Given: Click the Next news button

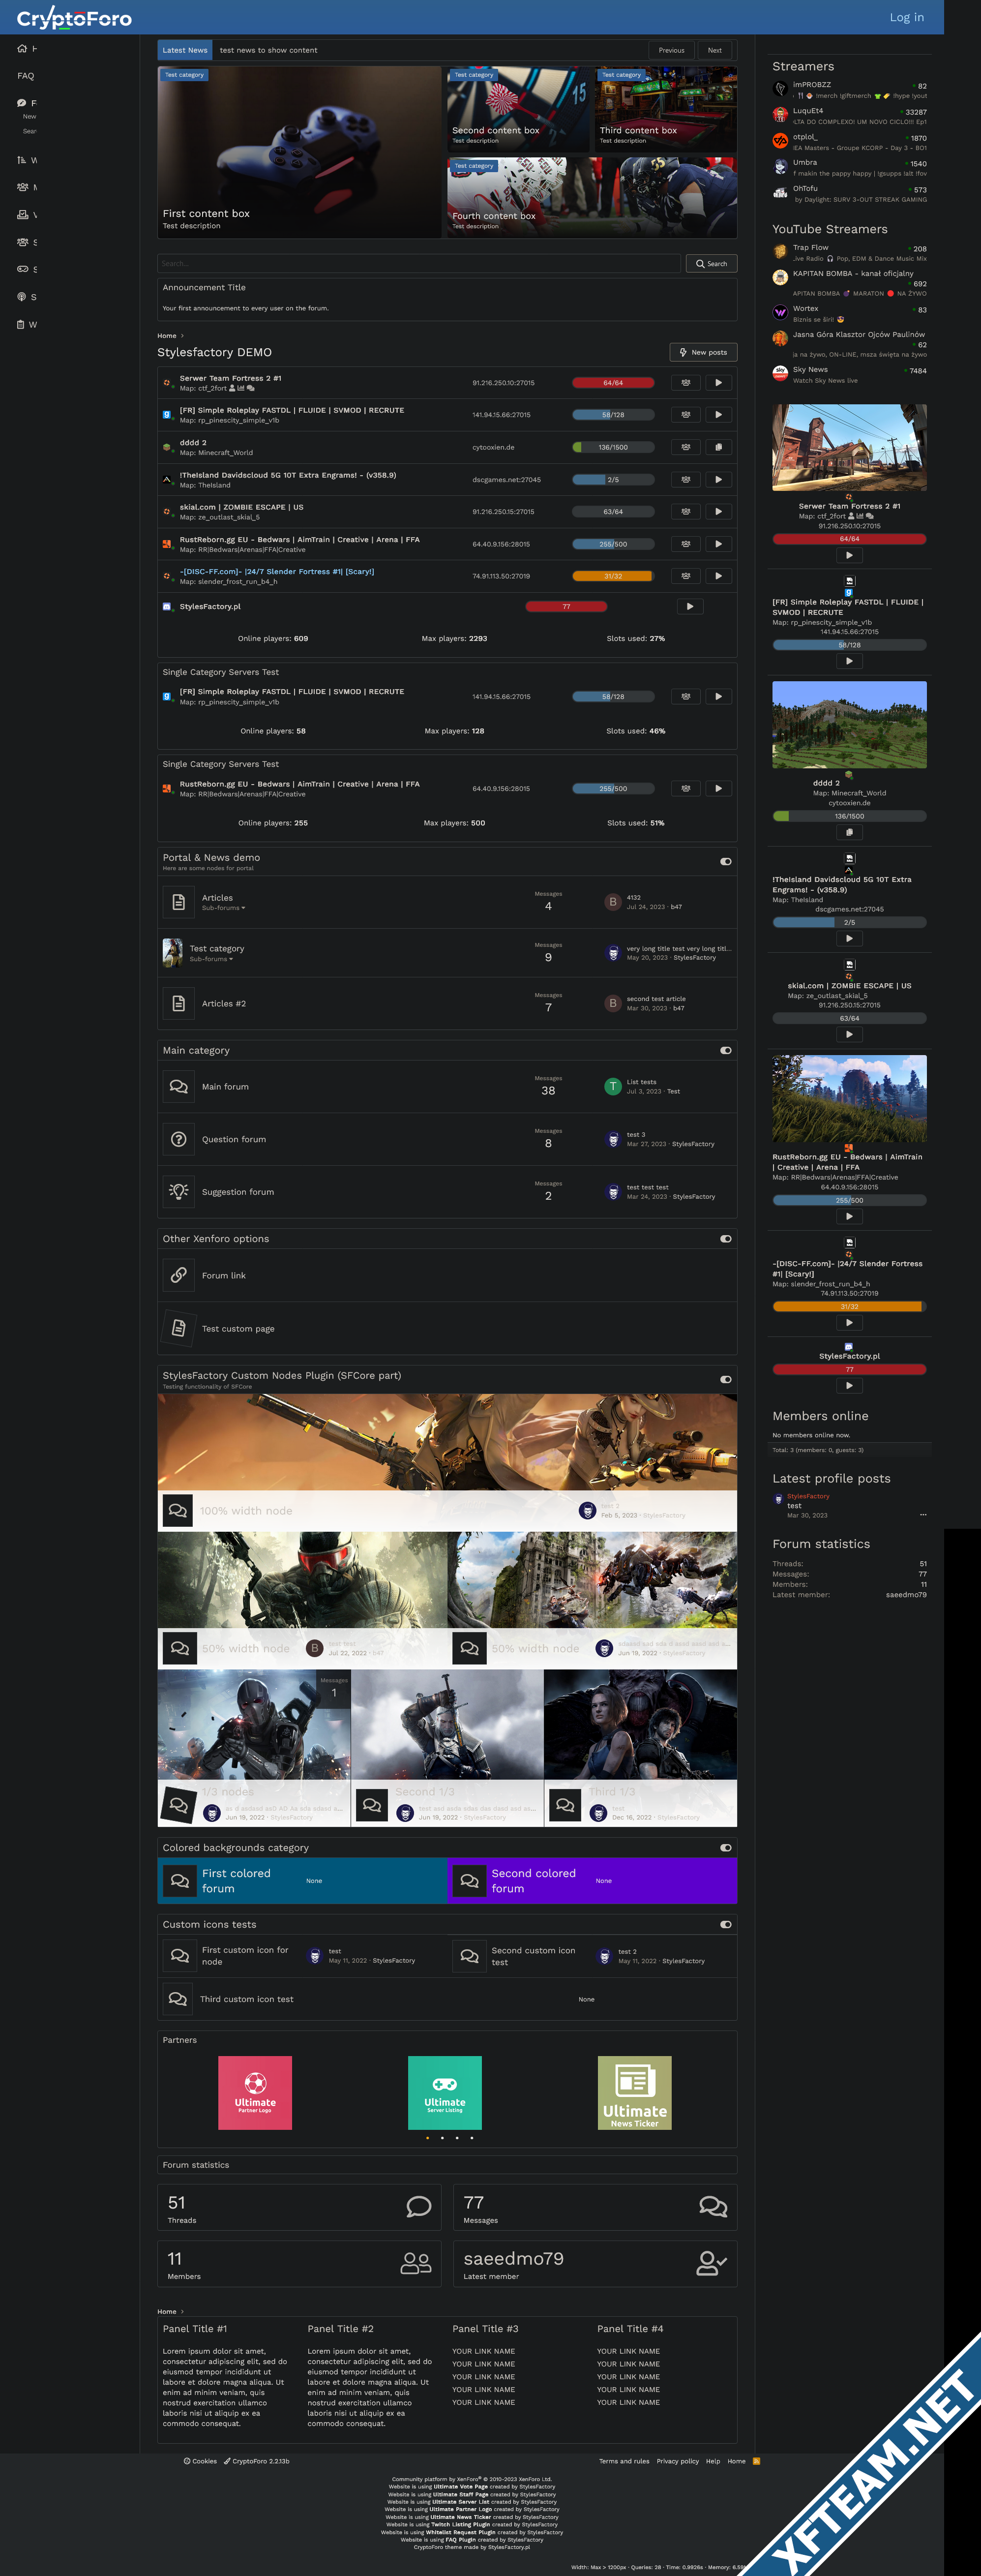Looking at the screenshot, I should 714,50.
